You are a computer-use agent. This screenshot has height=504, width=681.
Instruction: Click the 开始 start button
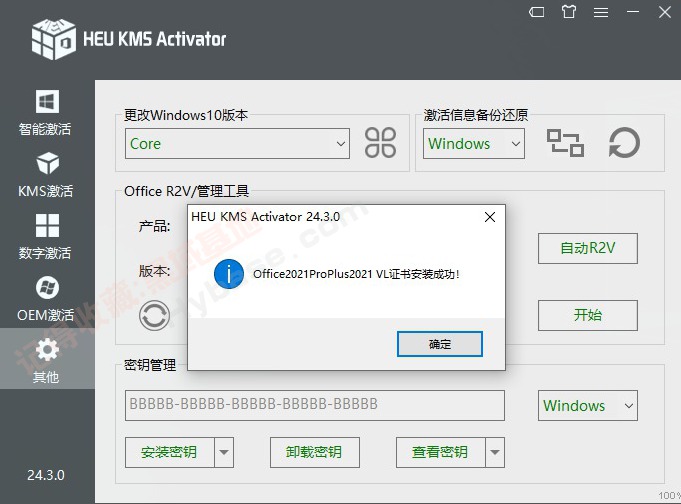(x=588, y=315)
